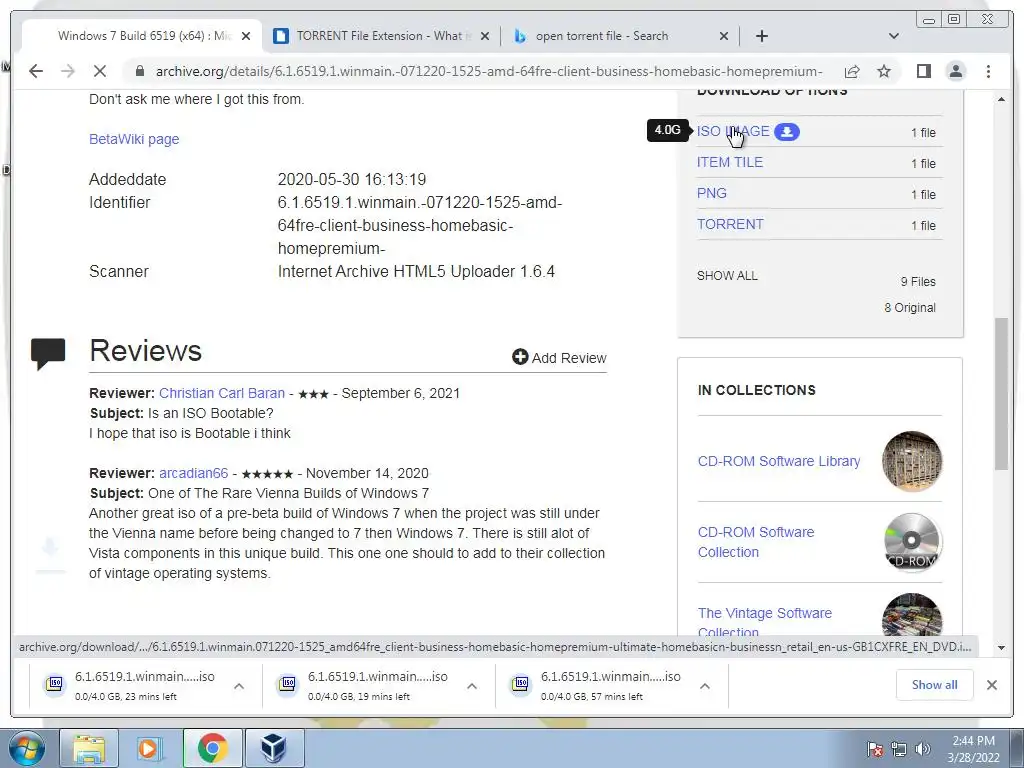Click the volume speaker tray icon
This screenshot has height=768, width=1024.
(923, 749)
